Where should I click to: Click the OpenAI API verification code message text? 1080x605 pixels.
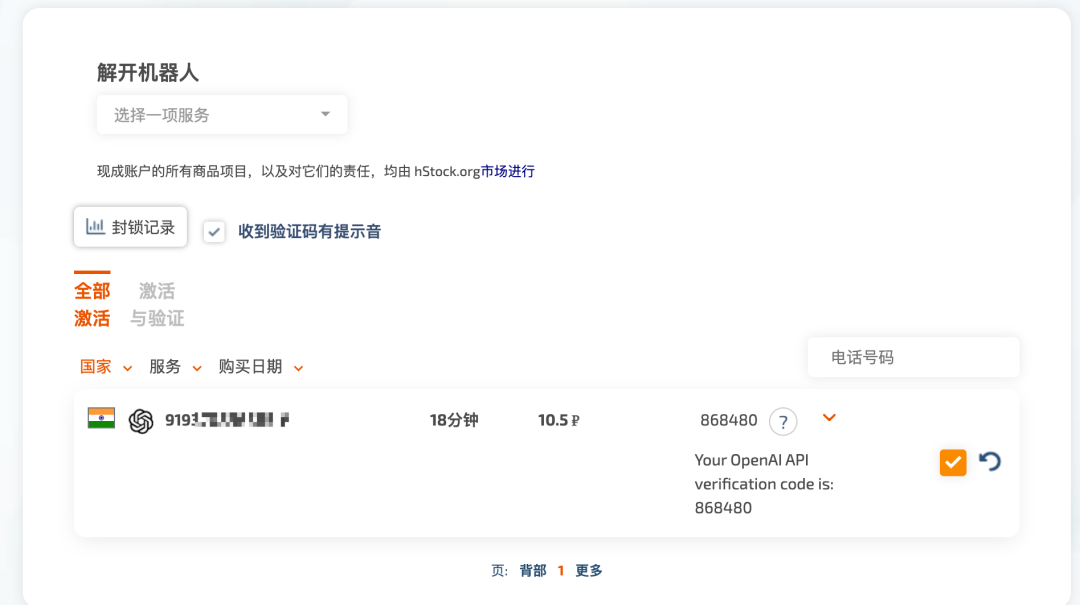coord(764,484)
